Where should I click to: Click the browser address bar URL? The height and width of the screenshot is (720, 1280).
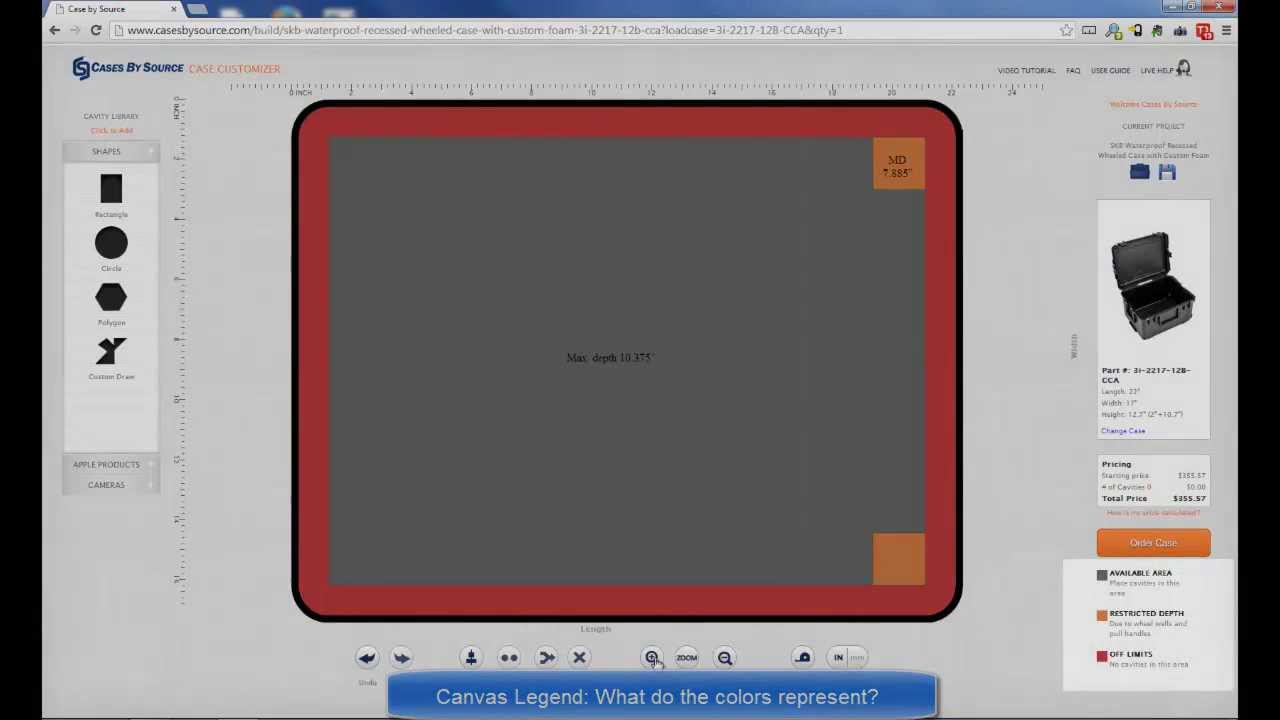pos(485,30)
